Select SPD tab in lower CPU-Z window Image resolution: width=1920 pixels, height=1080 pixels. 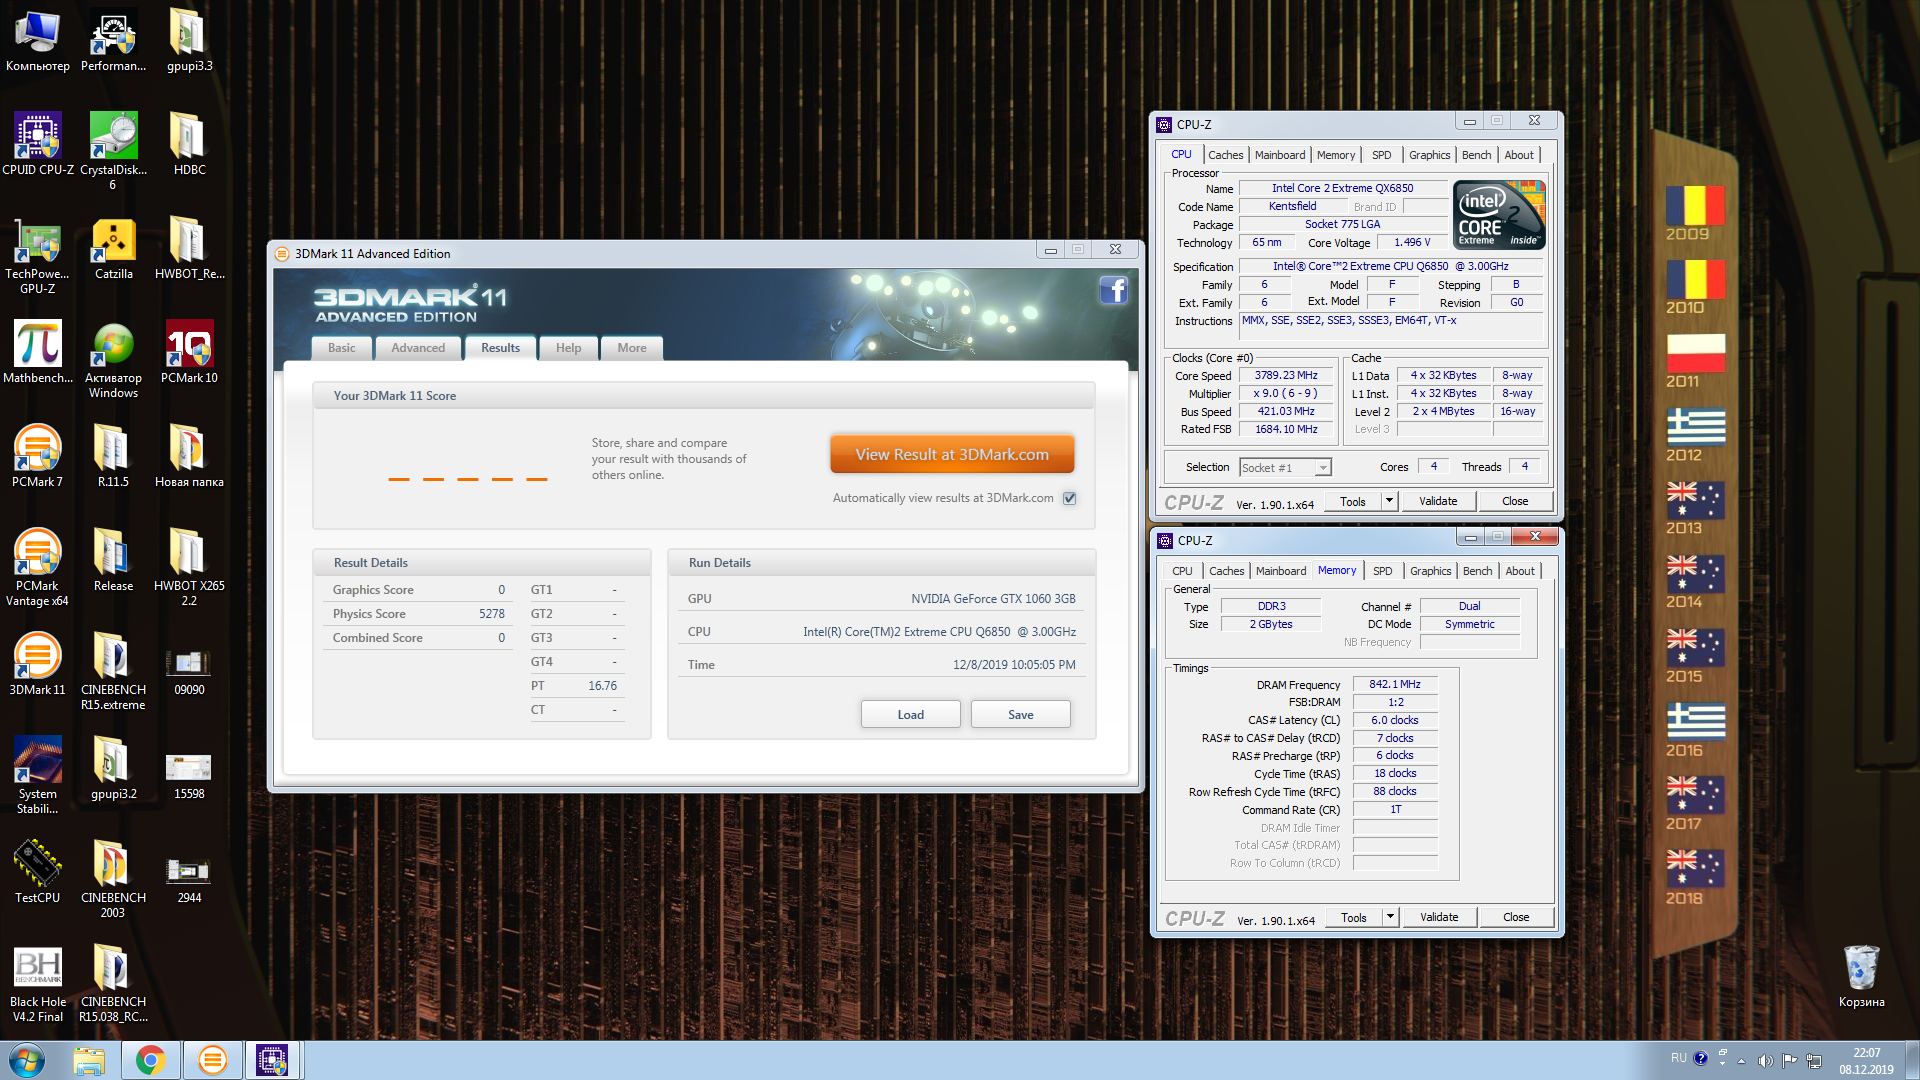[x=1383, y=571]
